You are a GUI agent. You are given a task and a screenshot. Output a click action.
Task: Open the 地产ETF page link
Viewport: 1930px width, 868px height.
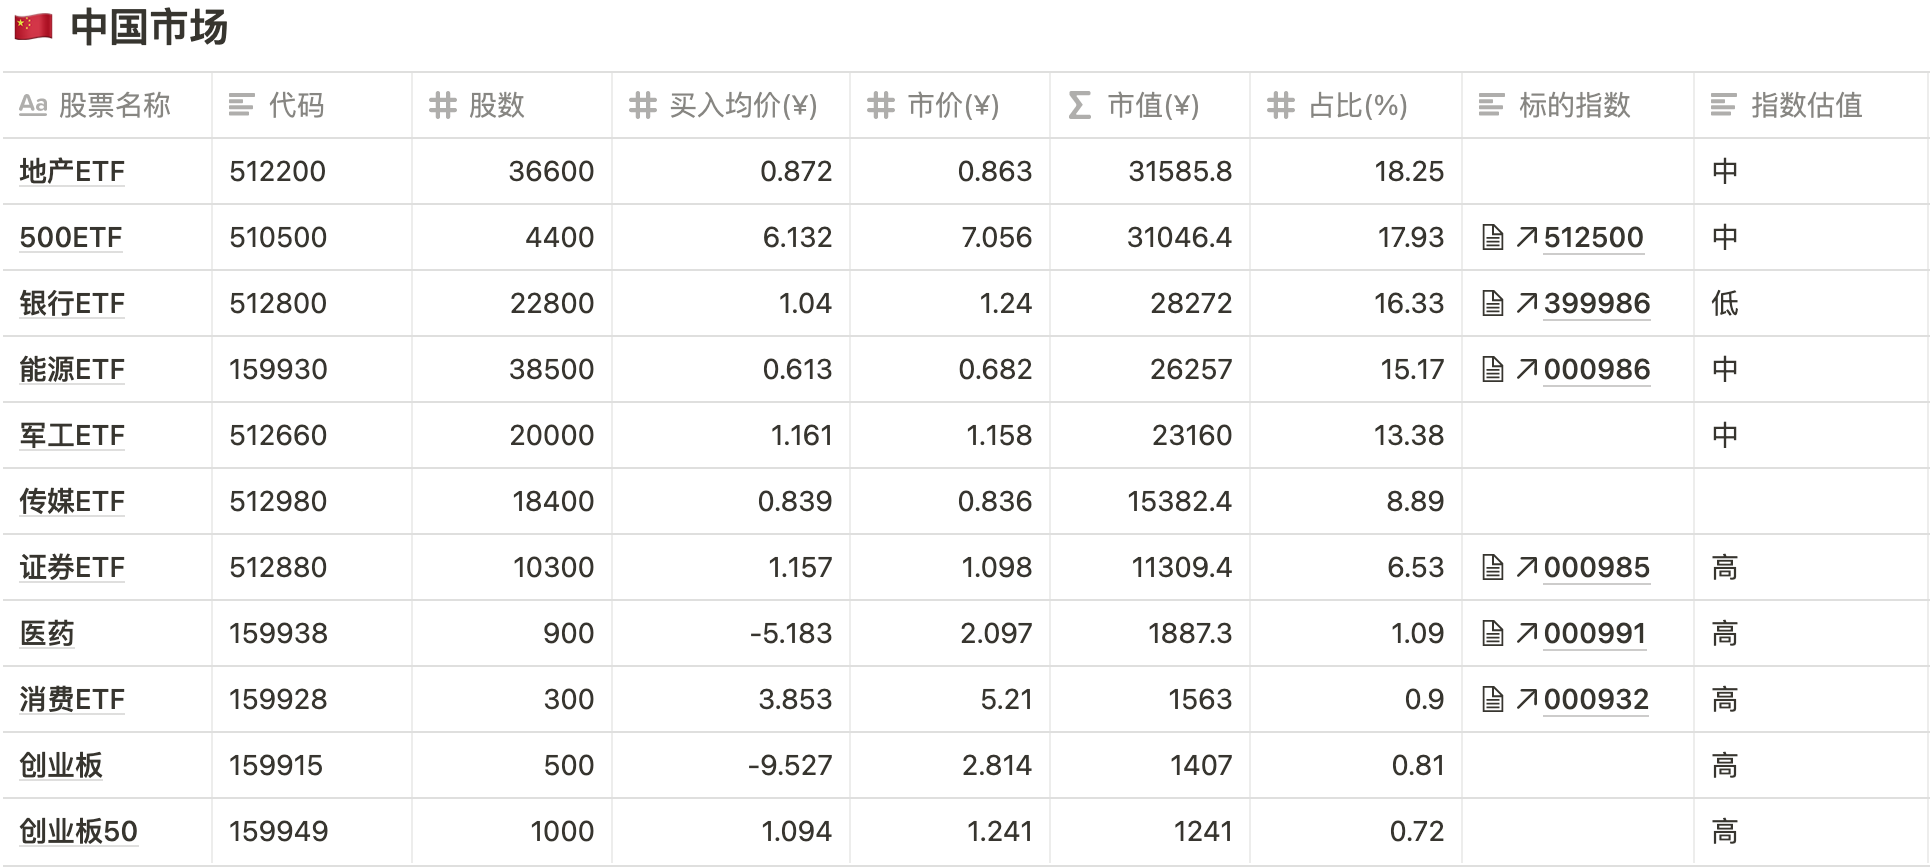[x=72, y=171]
